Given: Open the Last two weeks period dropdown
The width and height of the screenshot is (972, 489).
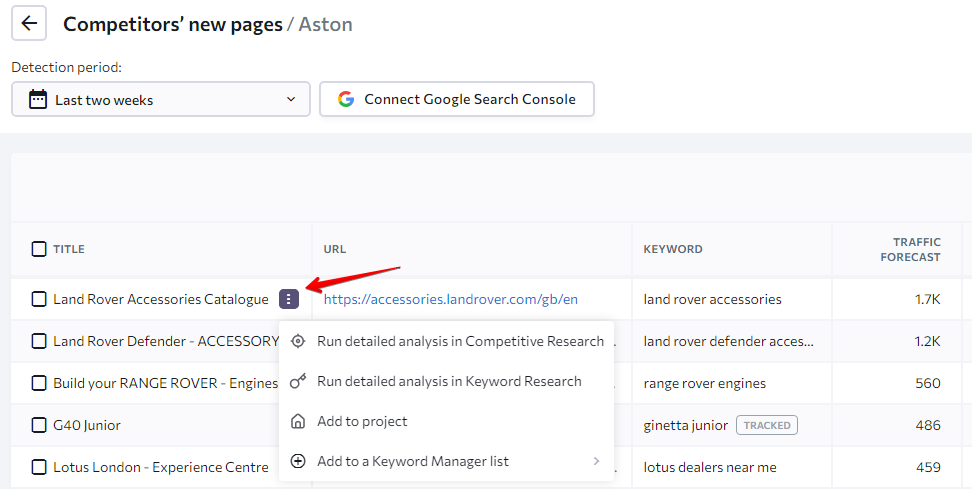Looking at the screenshot, I should coord(161,99).
